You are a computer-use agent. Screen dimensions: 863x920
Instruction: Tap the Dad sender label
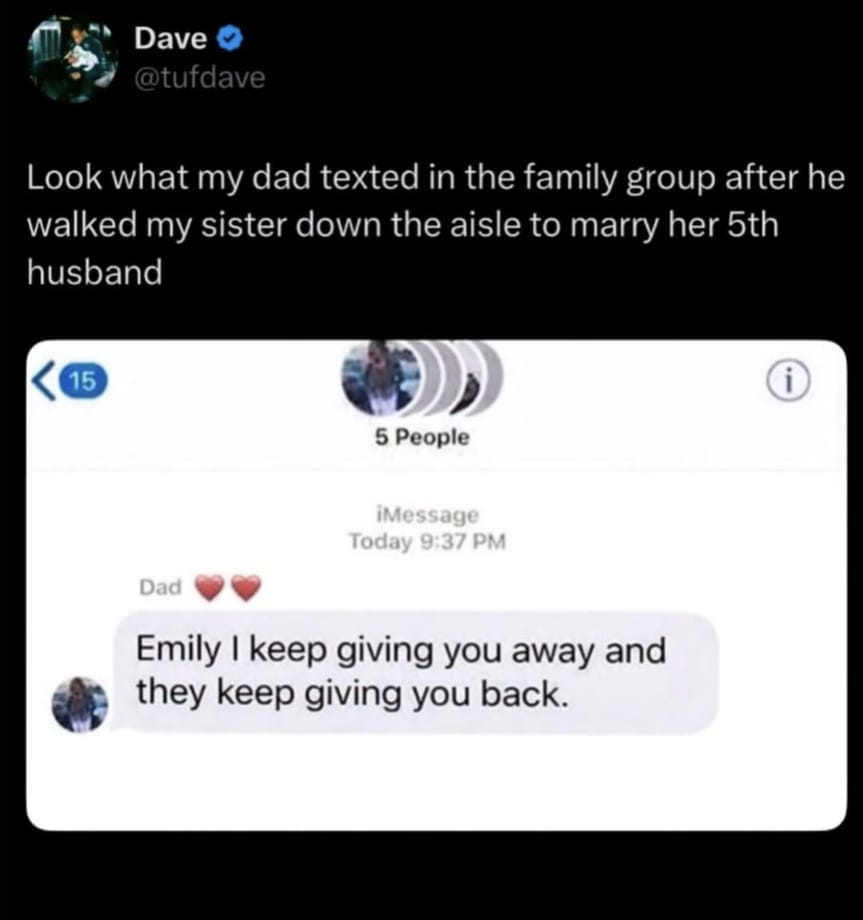tap(161, 587)
